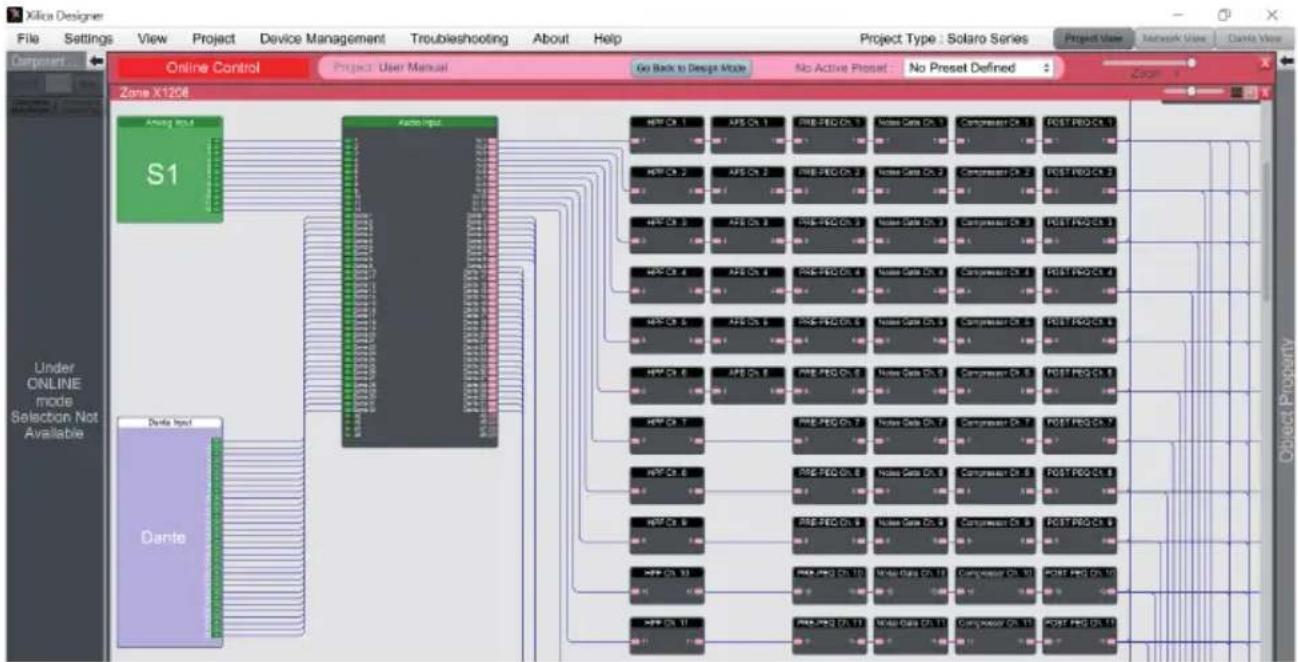The image size is (1298, 662).
Task: Select the HPF Ch. 7 module
Action: point(667,434)
